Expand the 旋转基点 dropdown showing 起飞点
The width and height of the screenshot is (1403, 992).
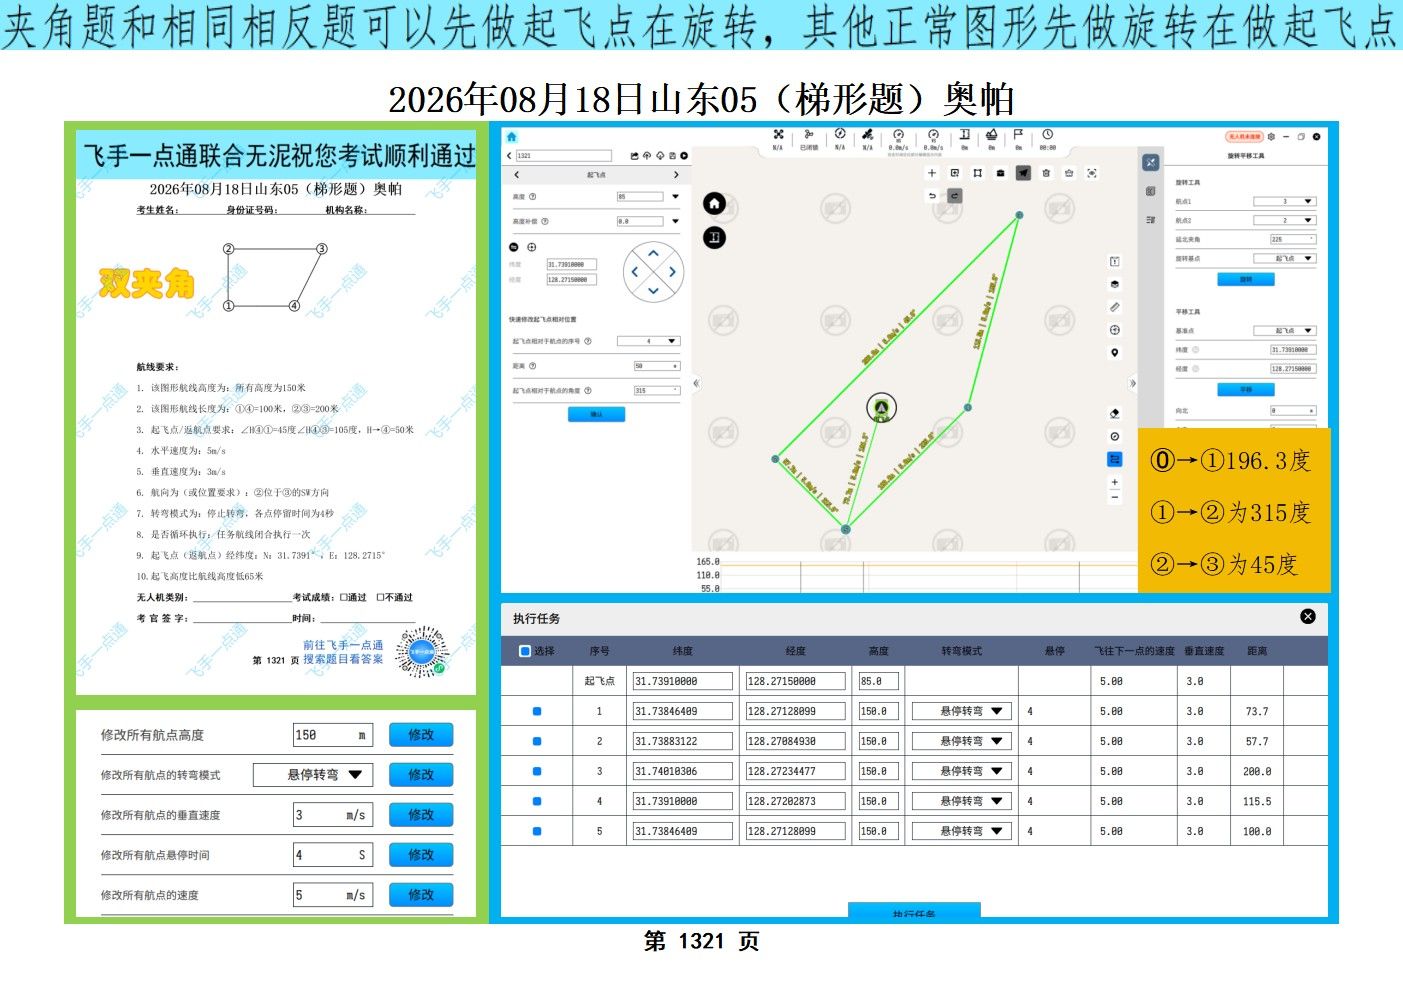pos(1285,258)
